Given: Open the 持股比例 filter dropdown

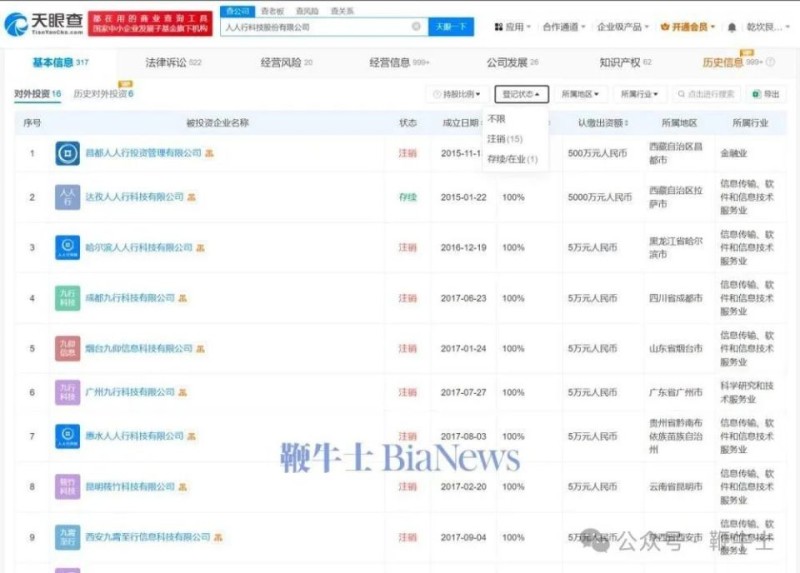Looking at the screenshot, I should click(457, 94).
